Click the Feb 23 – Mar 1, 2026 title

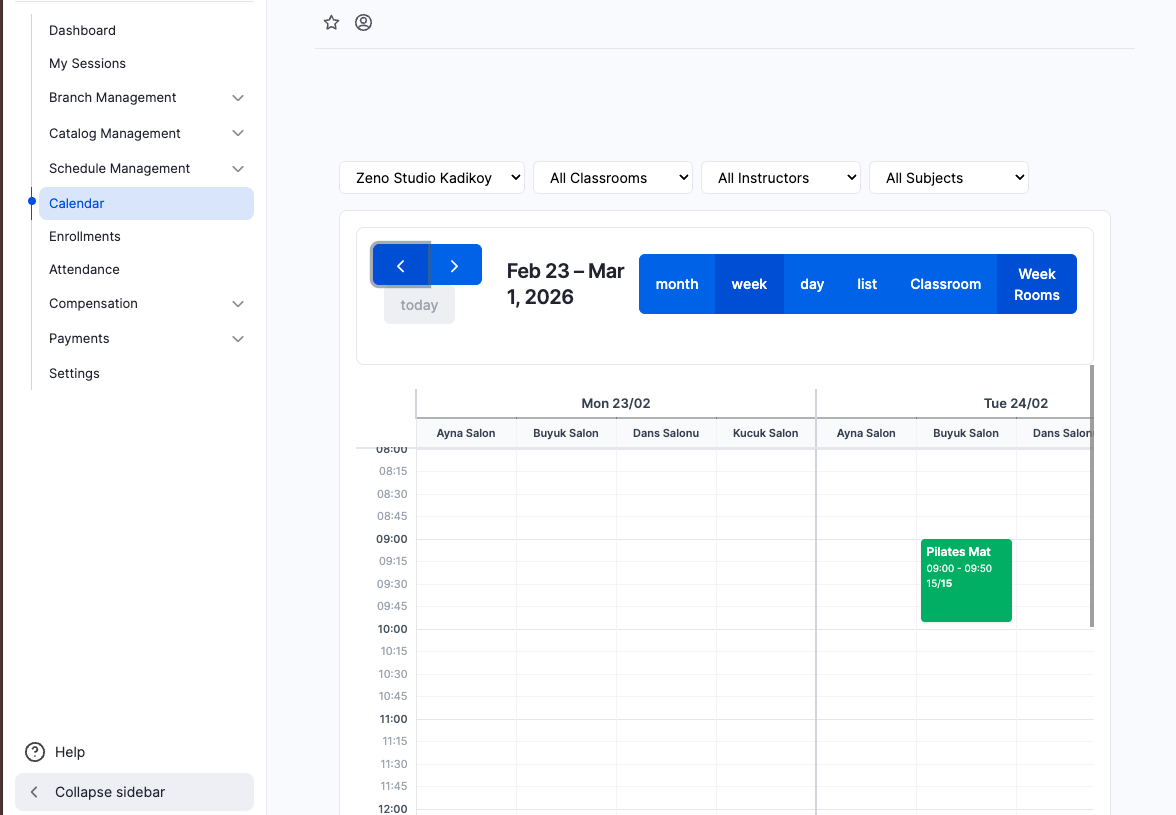tap(566, 284)
